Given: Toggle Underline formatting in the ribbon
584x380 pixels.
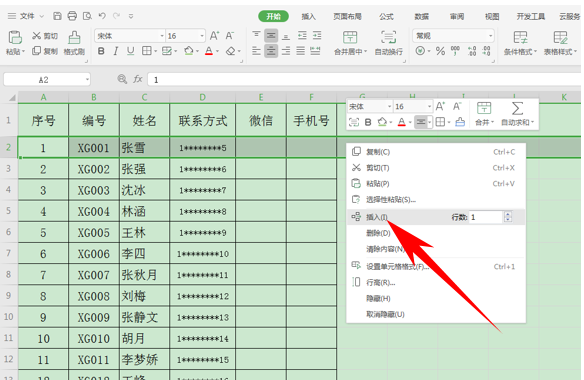Looking at the screenshot, I should coord(130,51).
